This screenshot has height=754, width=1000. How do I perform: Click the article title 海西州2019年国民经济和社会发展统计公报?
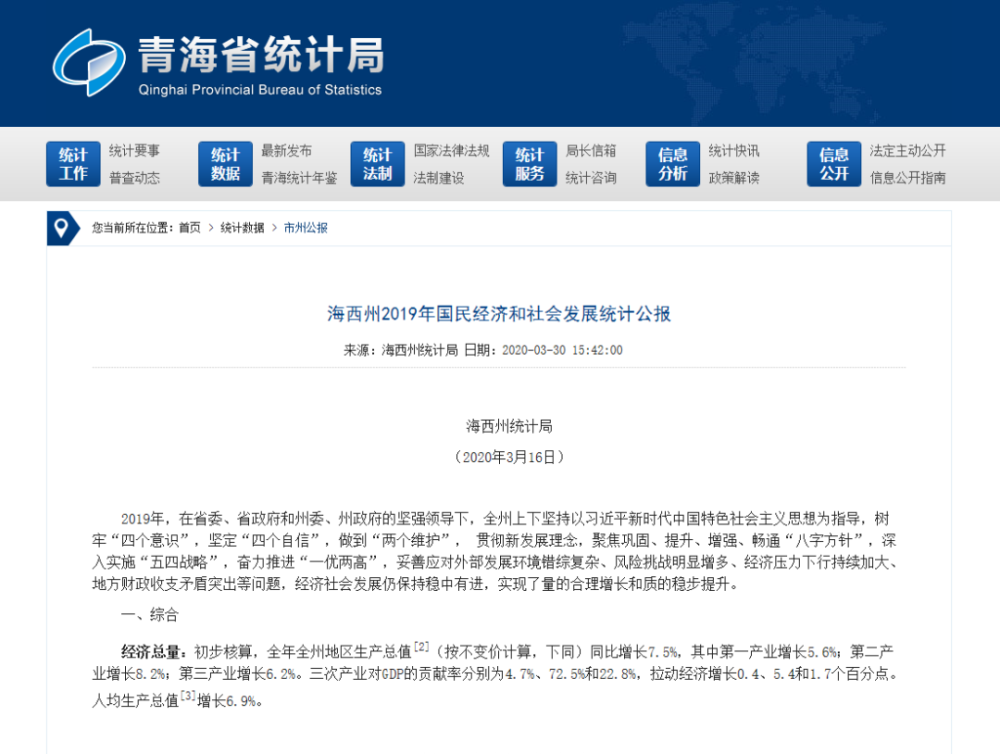499,314
